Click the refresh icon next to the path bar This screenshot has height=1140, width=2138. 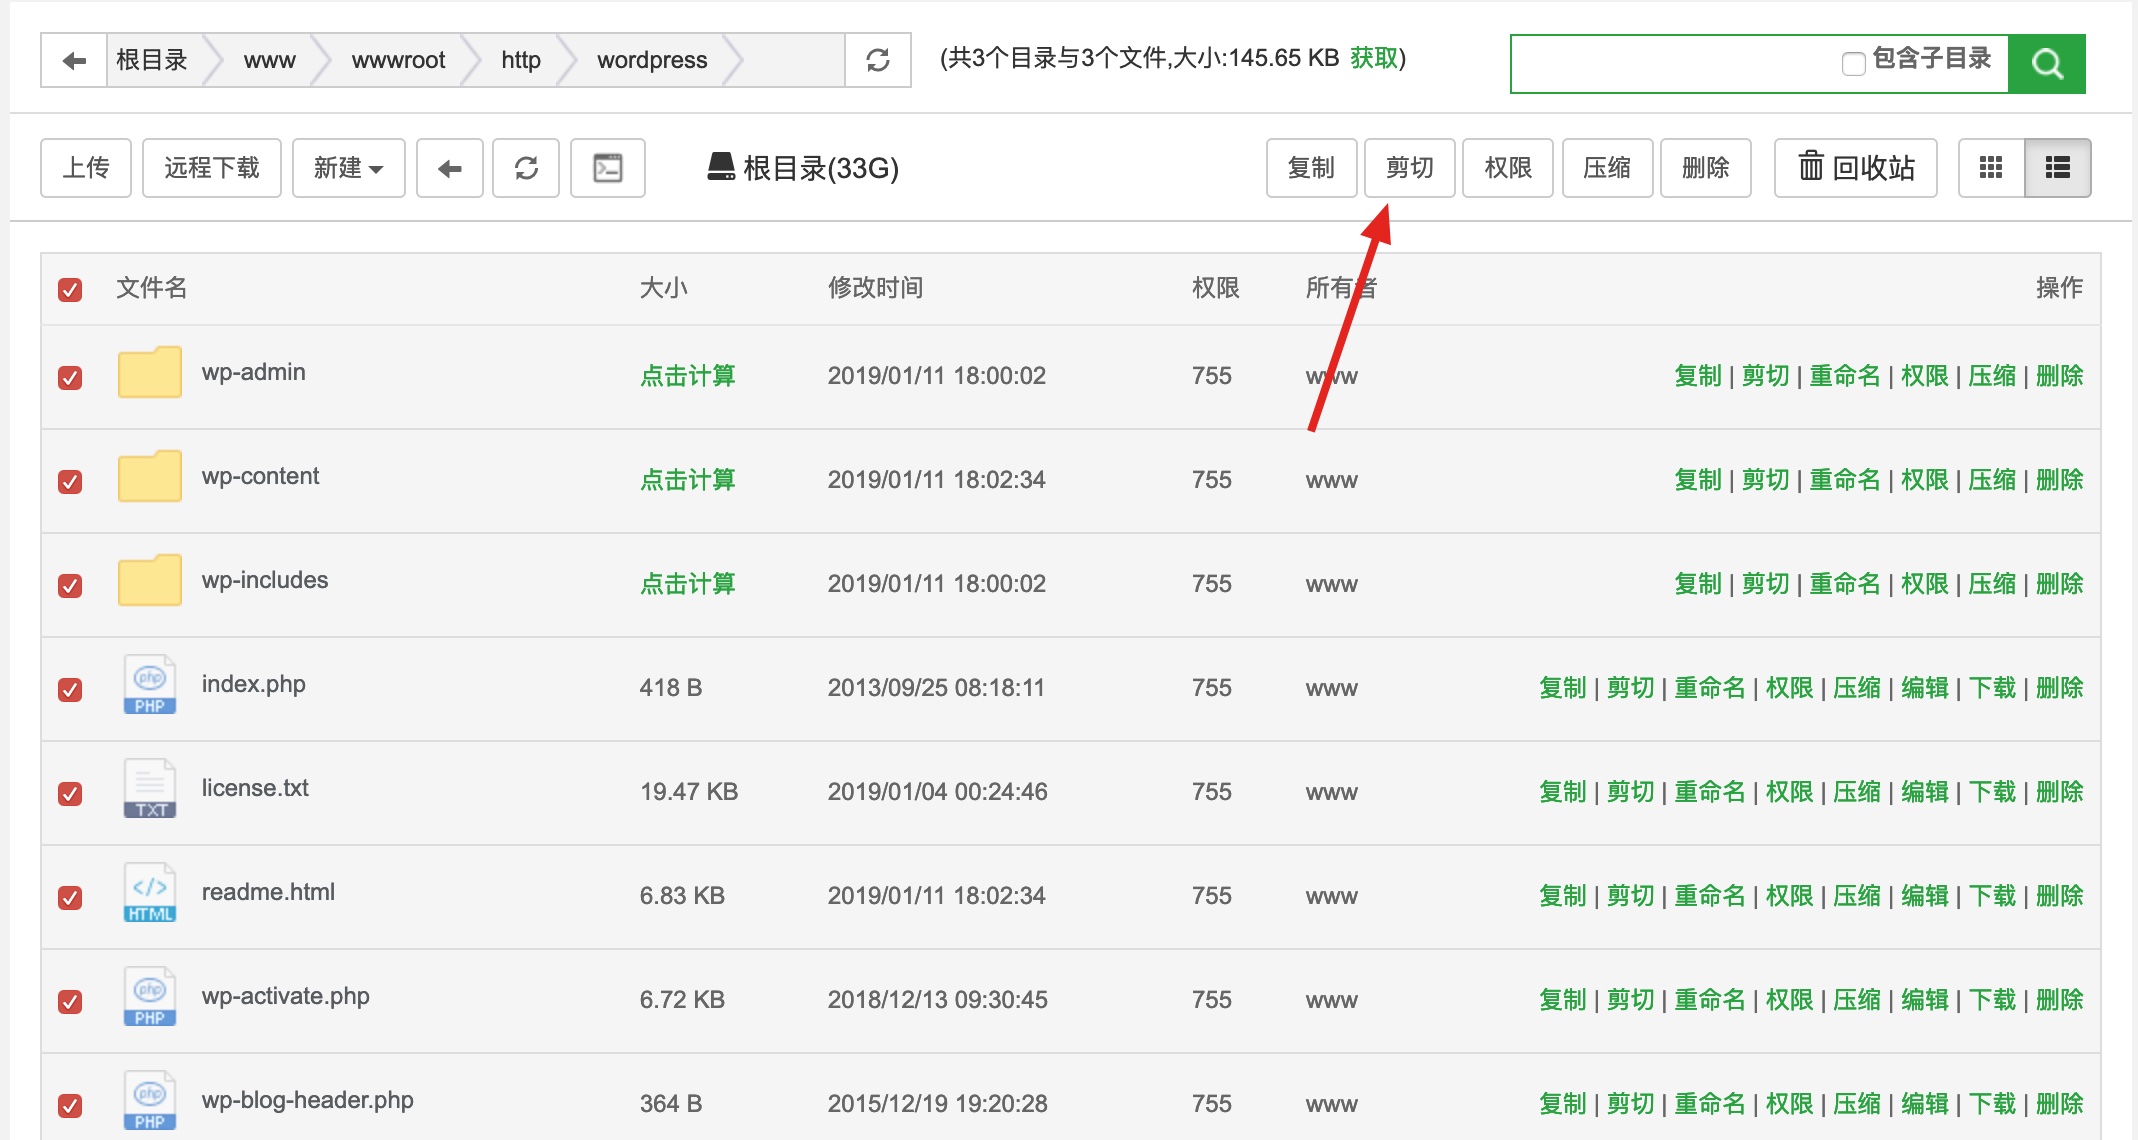point(877,61)
